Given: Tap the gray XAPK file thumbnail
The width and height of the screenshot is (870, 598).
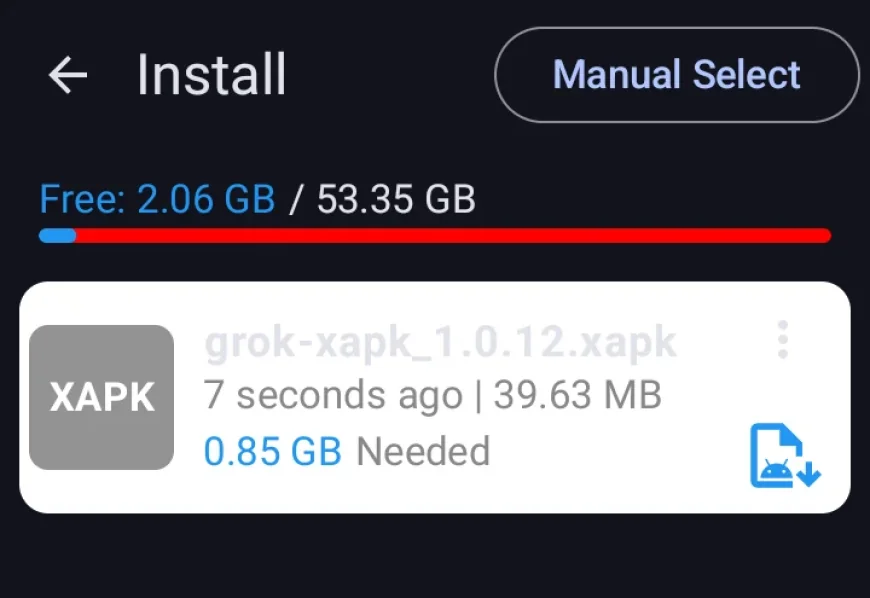Looking at the screenshot, I should [x=102, y=397].
